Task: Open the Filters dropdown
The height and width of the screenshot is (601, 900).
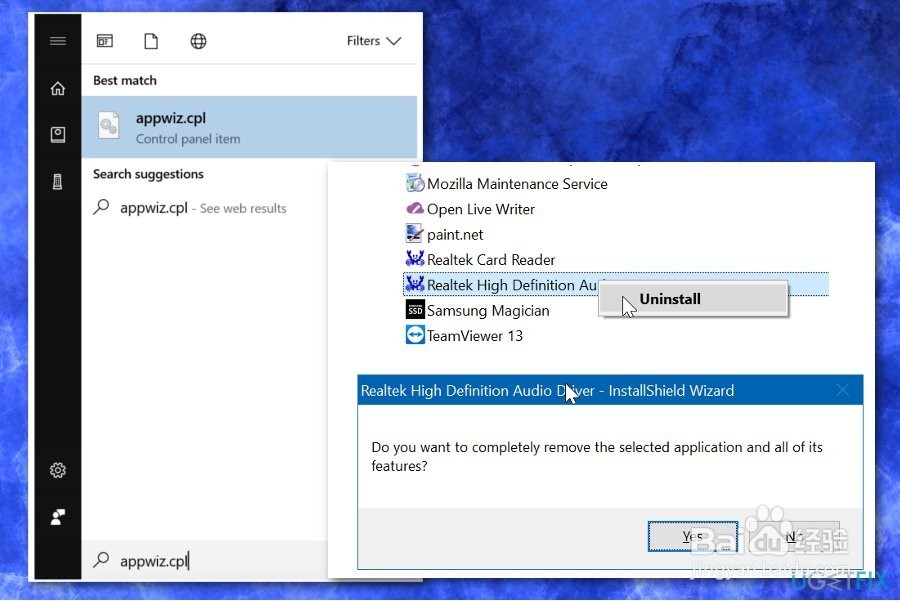Action: (x=373, y=41)
